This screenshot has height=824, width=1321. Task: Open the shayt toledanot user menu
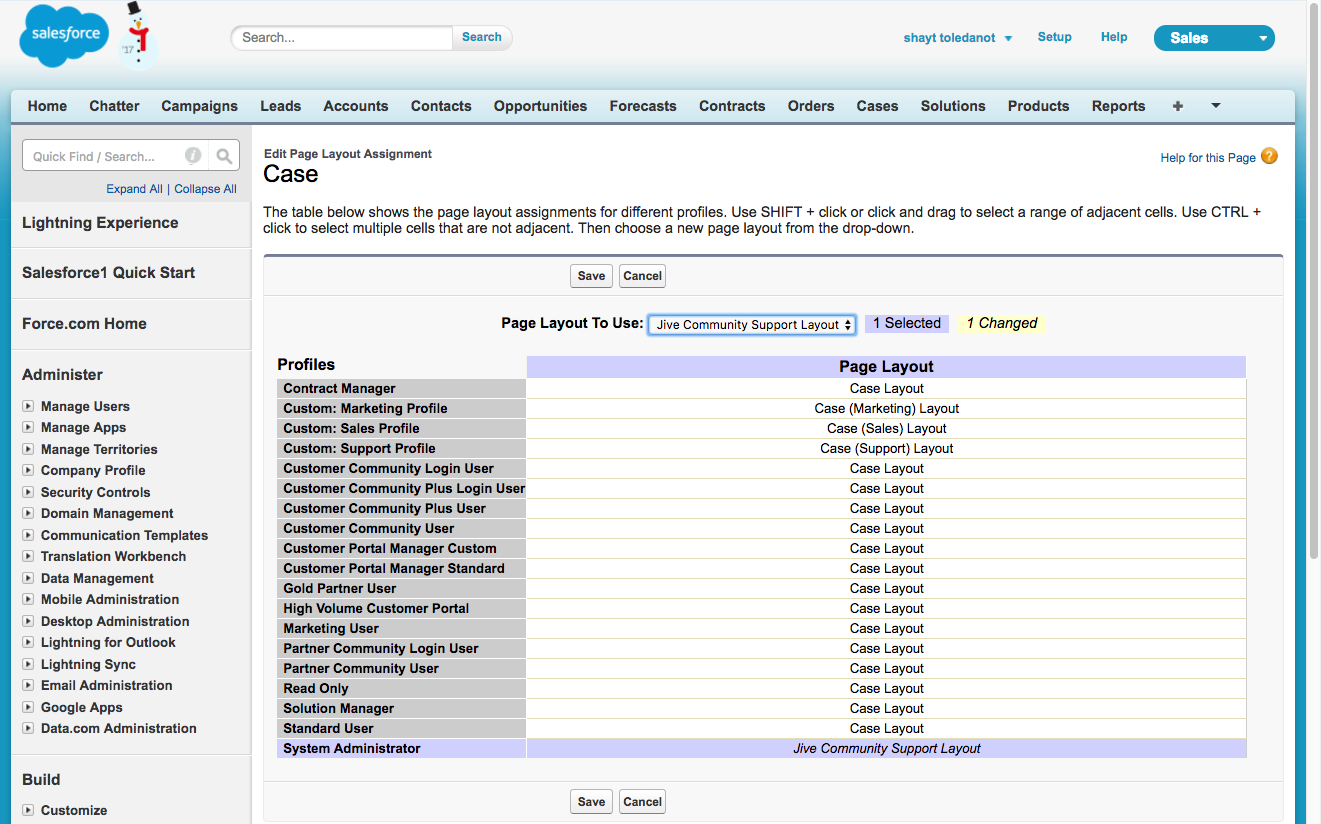[x=957, y=38]
